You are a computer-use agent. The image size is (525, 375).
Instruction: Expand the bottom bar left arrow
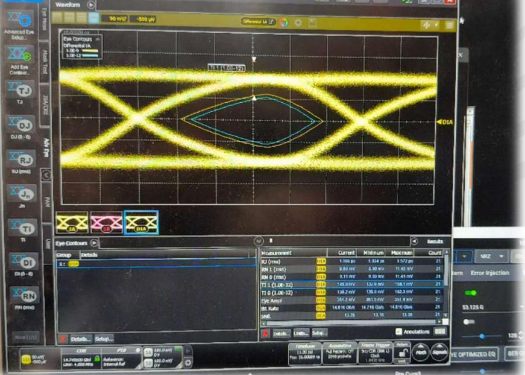pyautogui.click(x=14, y=353)
